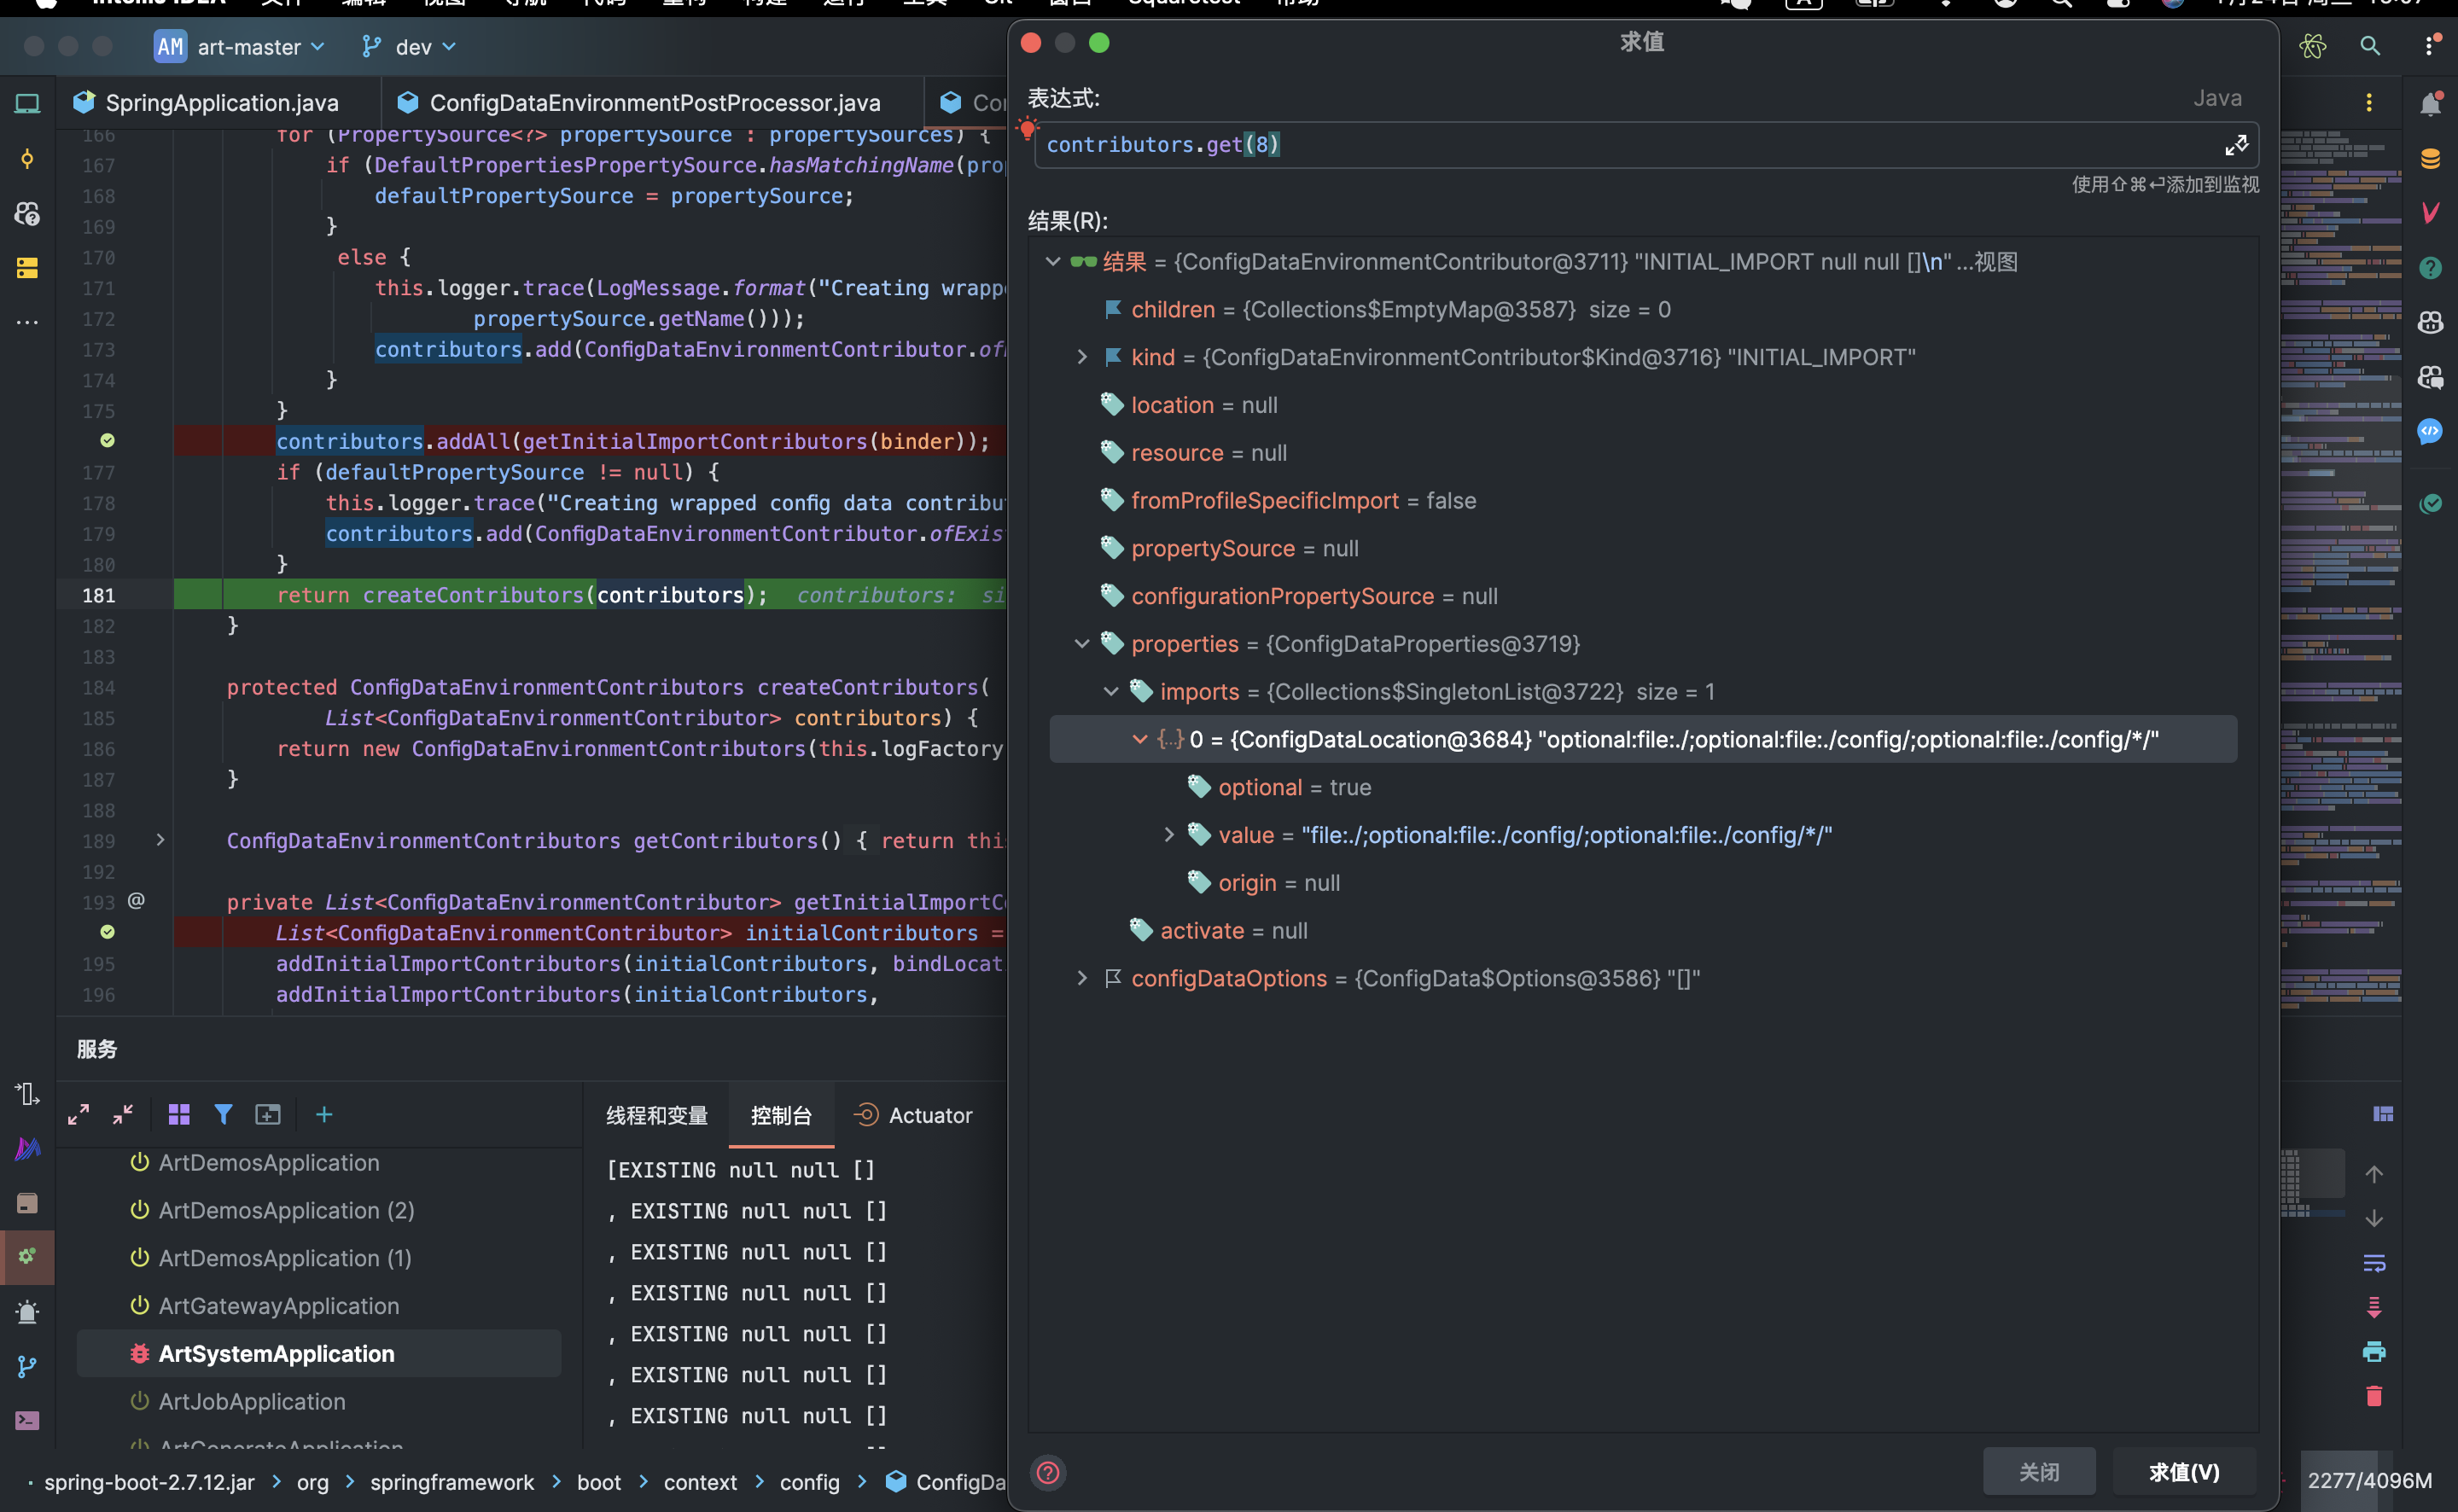Open the notifications bell icon
2458x1512 pixels.
pyautogui.click(x=2430, y=104)
